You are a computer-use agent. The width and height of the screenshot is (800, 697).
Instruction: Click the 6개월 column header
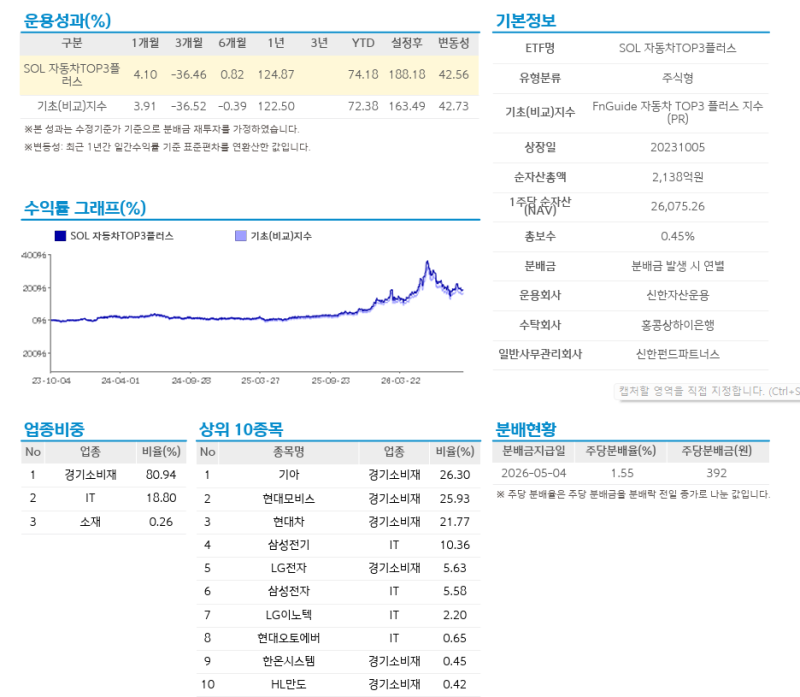232,43
